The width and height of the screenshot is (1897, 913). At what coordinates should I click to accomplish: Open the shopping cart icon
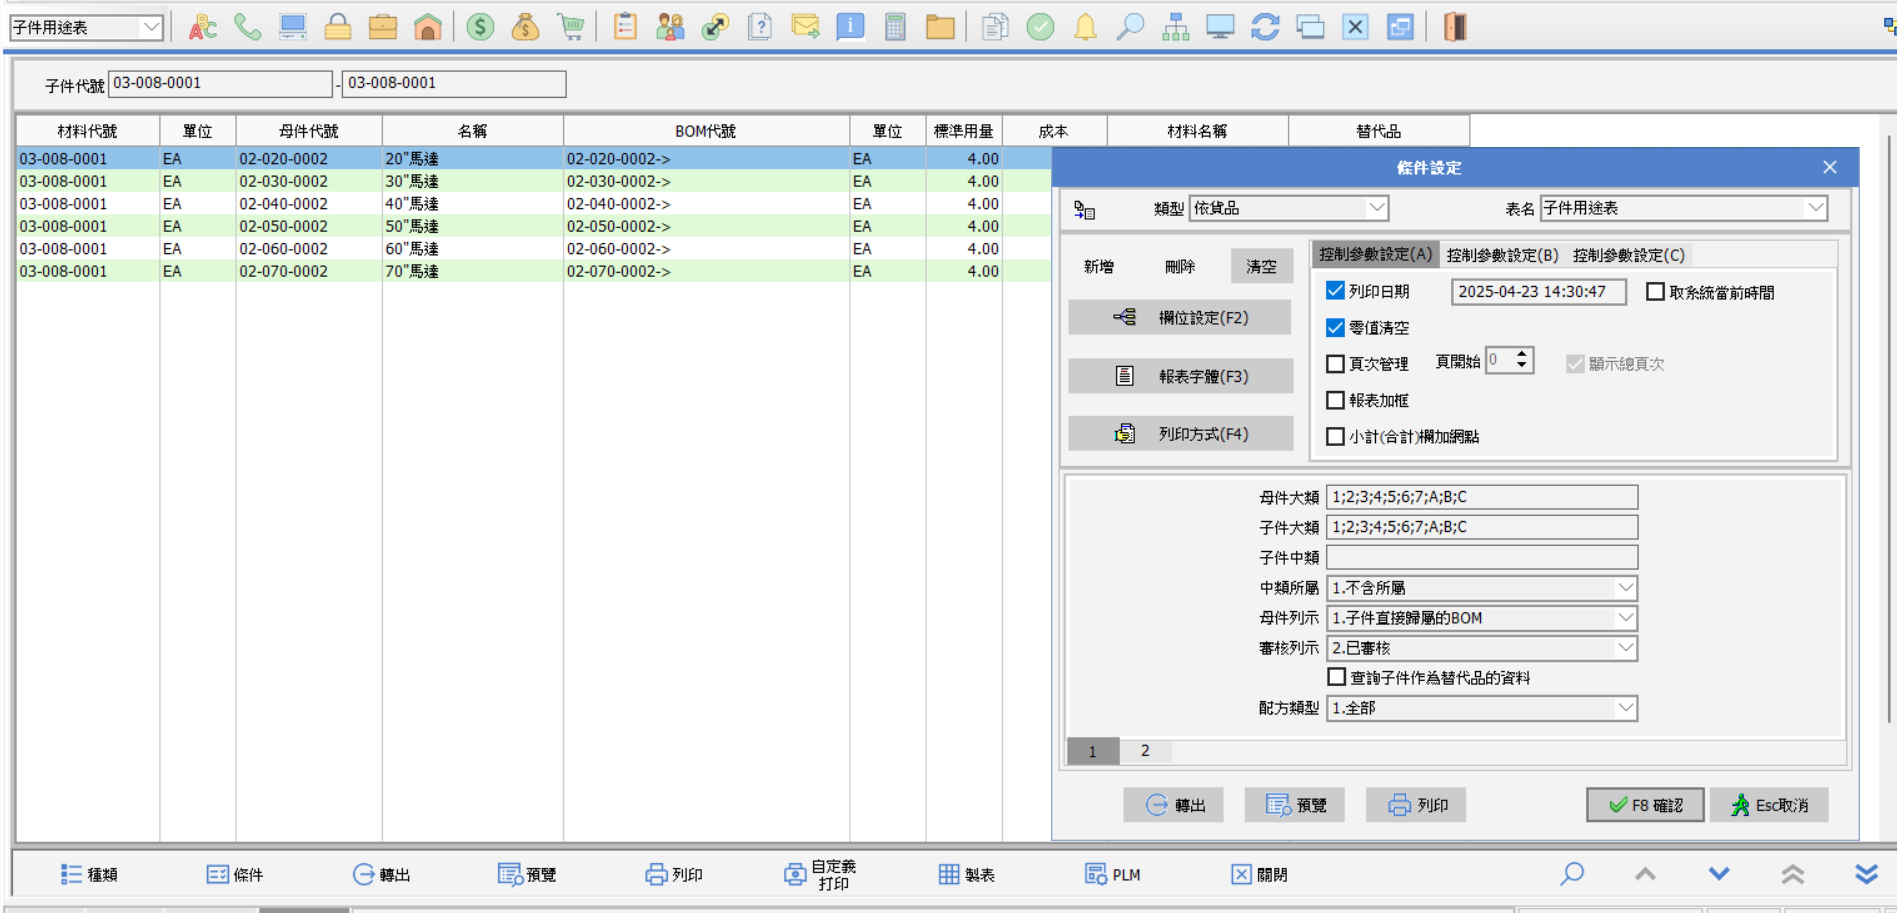[571, 27]
